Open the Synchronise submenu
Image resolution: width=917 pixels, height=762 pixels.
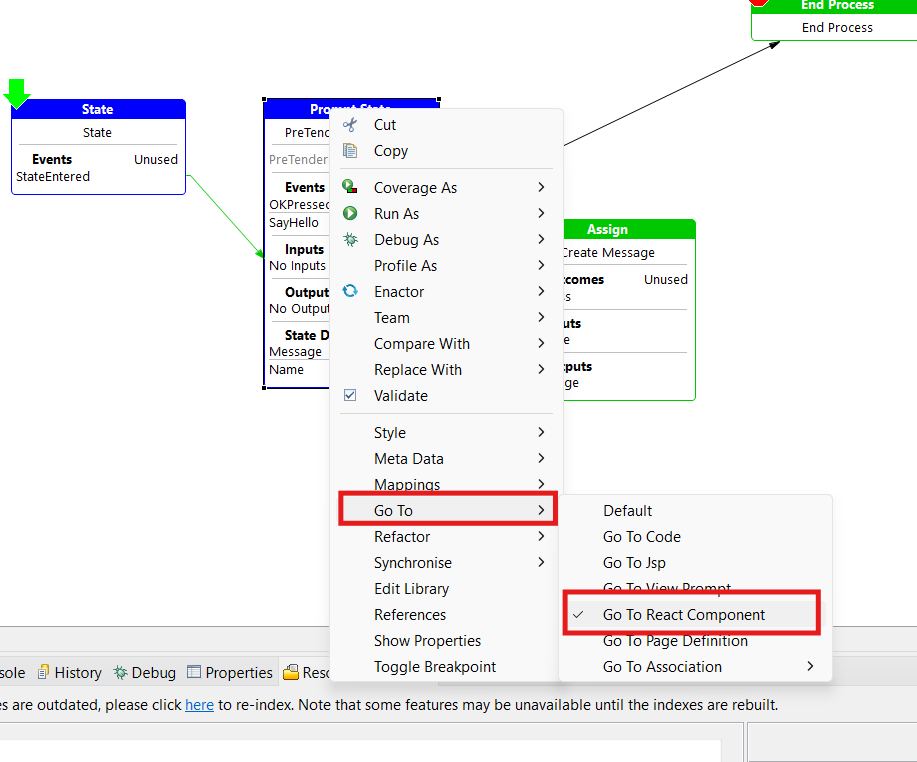446,563
